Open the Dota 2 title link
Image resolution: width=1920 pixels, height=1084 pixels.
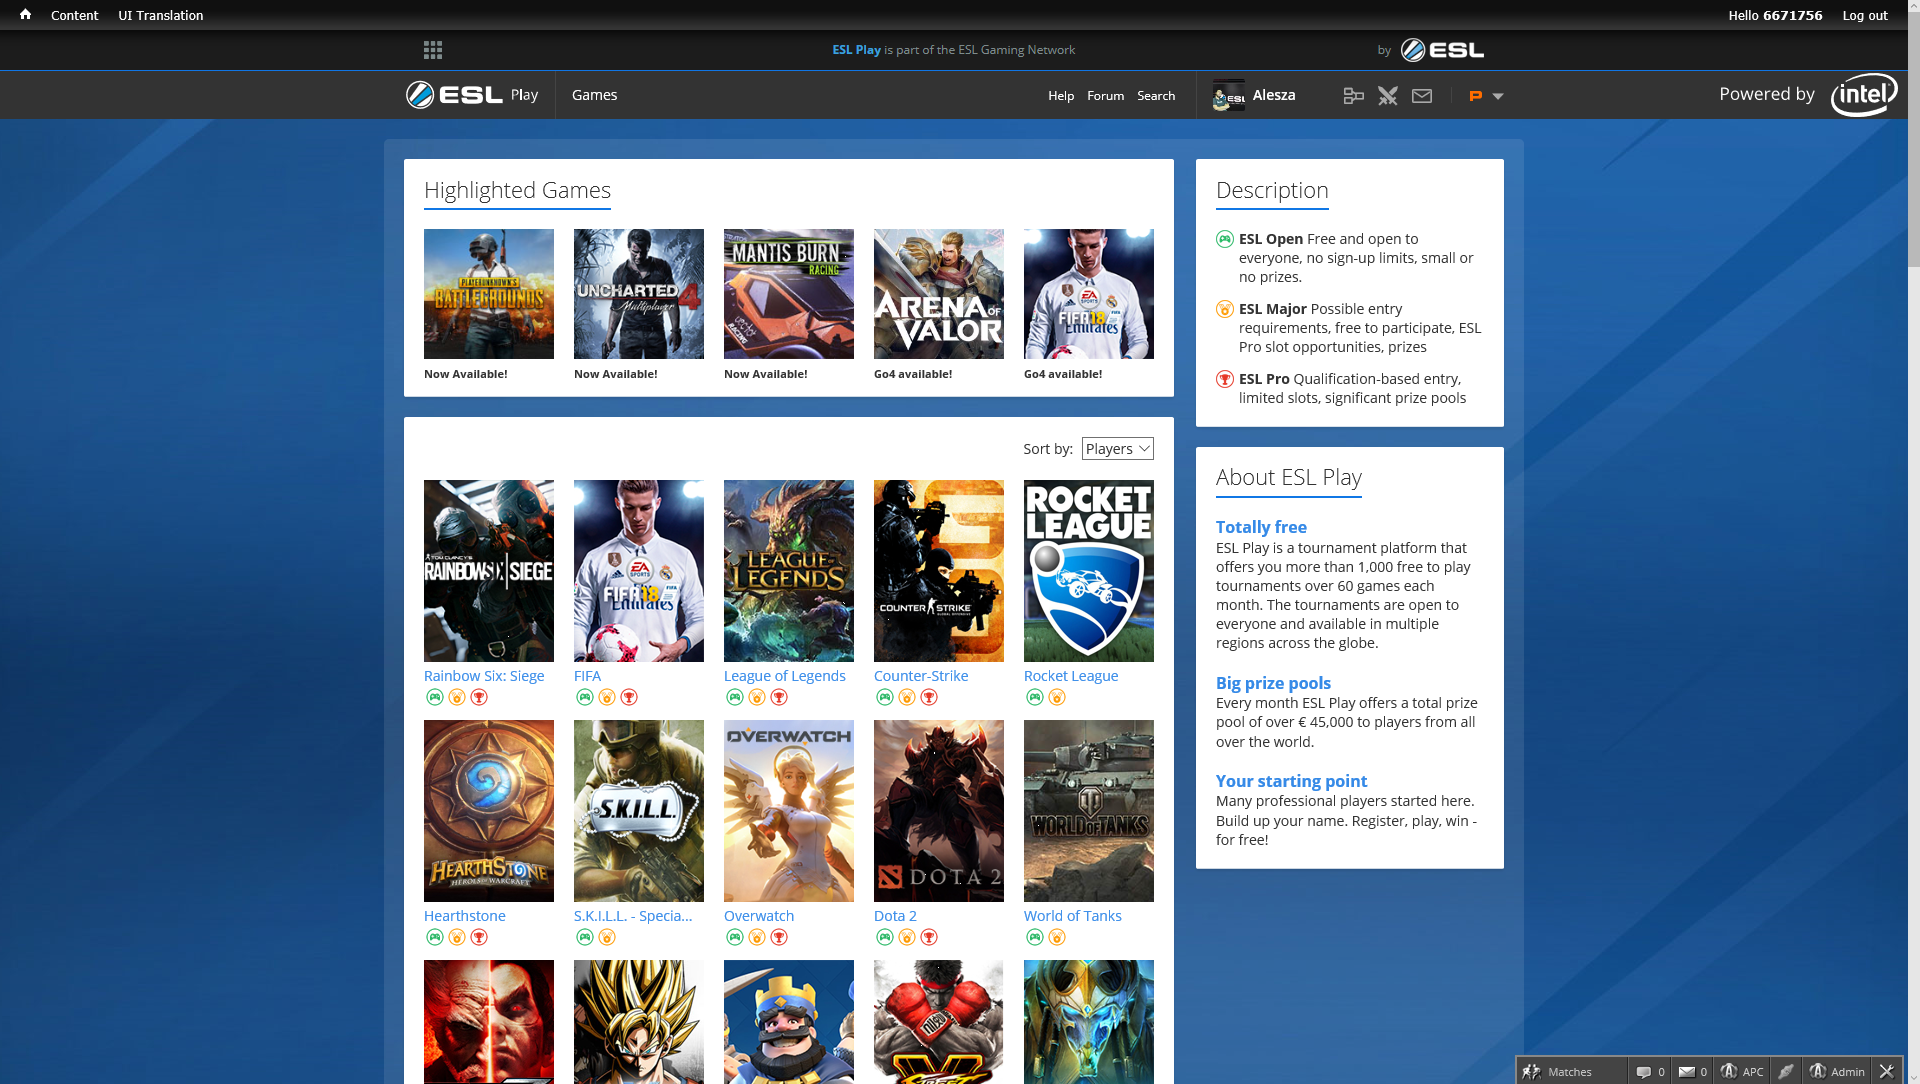point(895,916)
